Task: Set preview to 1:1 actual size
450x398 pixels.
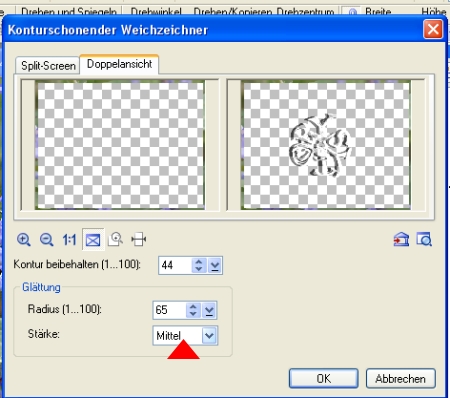Action: pos(69,240)
